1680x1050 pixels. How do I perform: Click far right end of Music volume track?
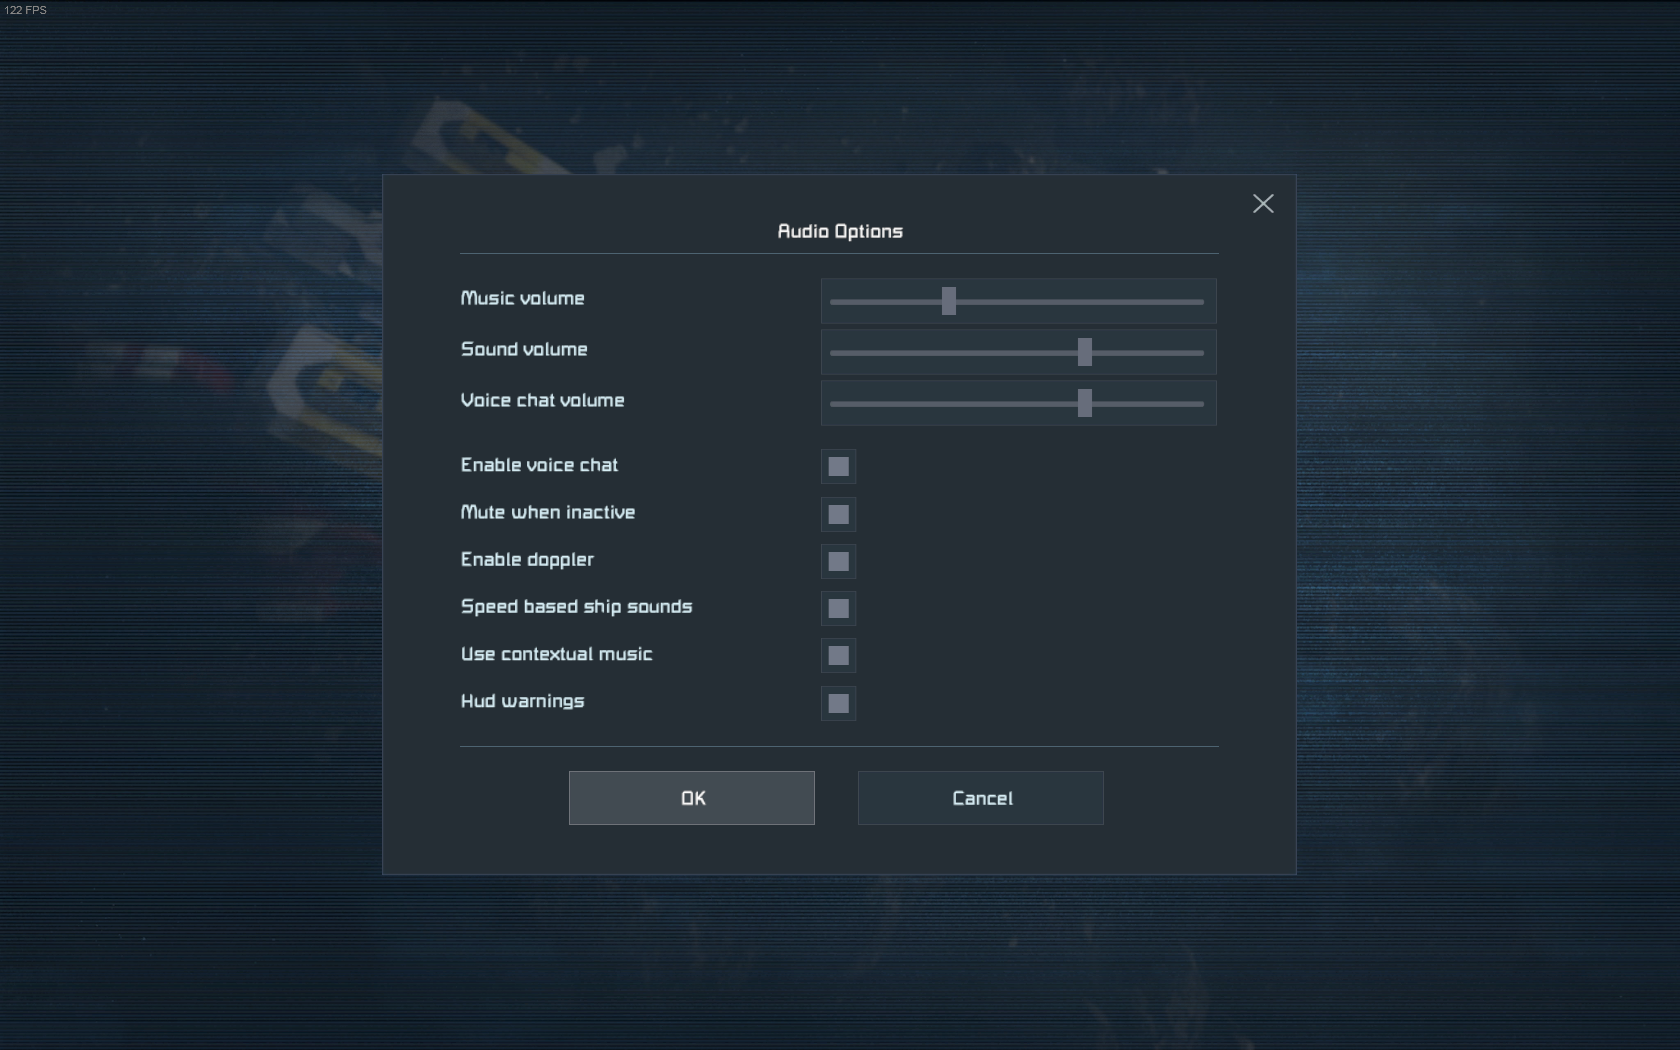[1200, 301]
